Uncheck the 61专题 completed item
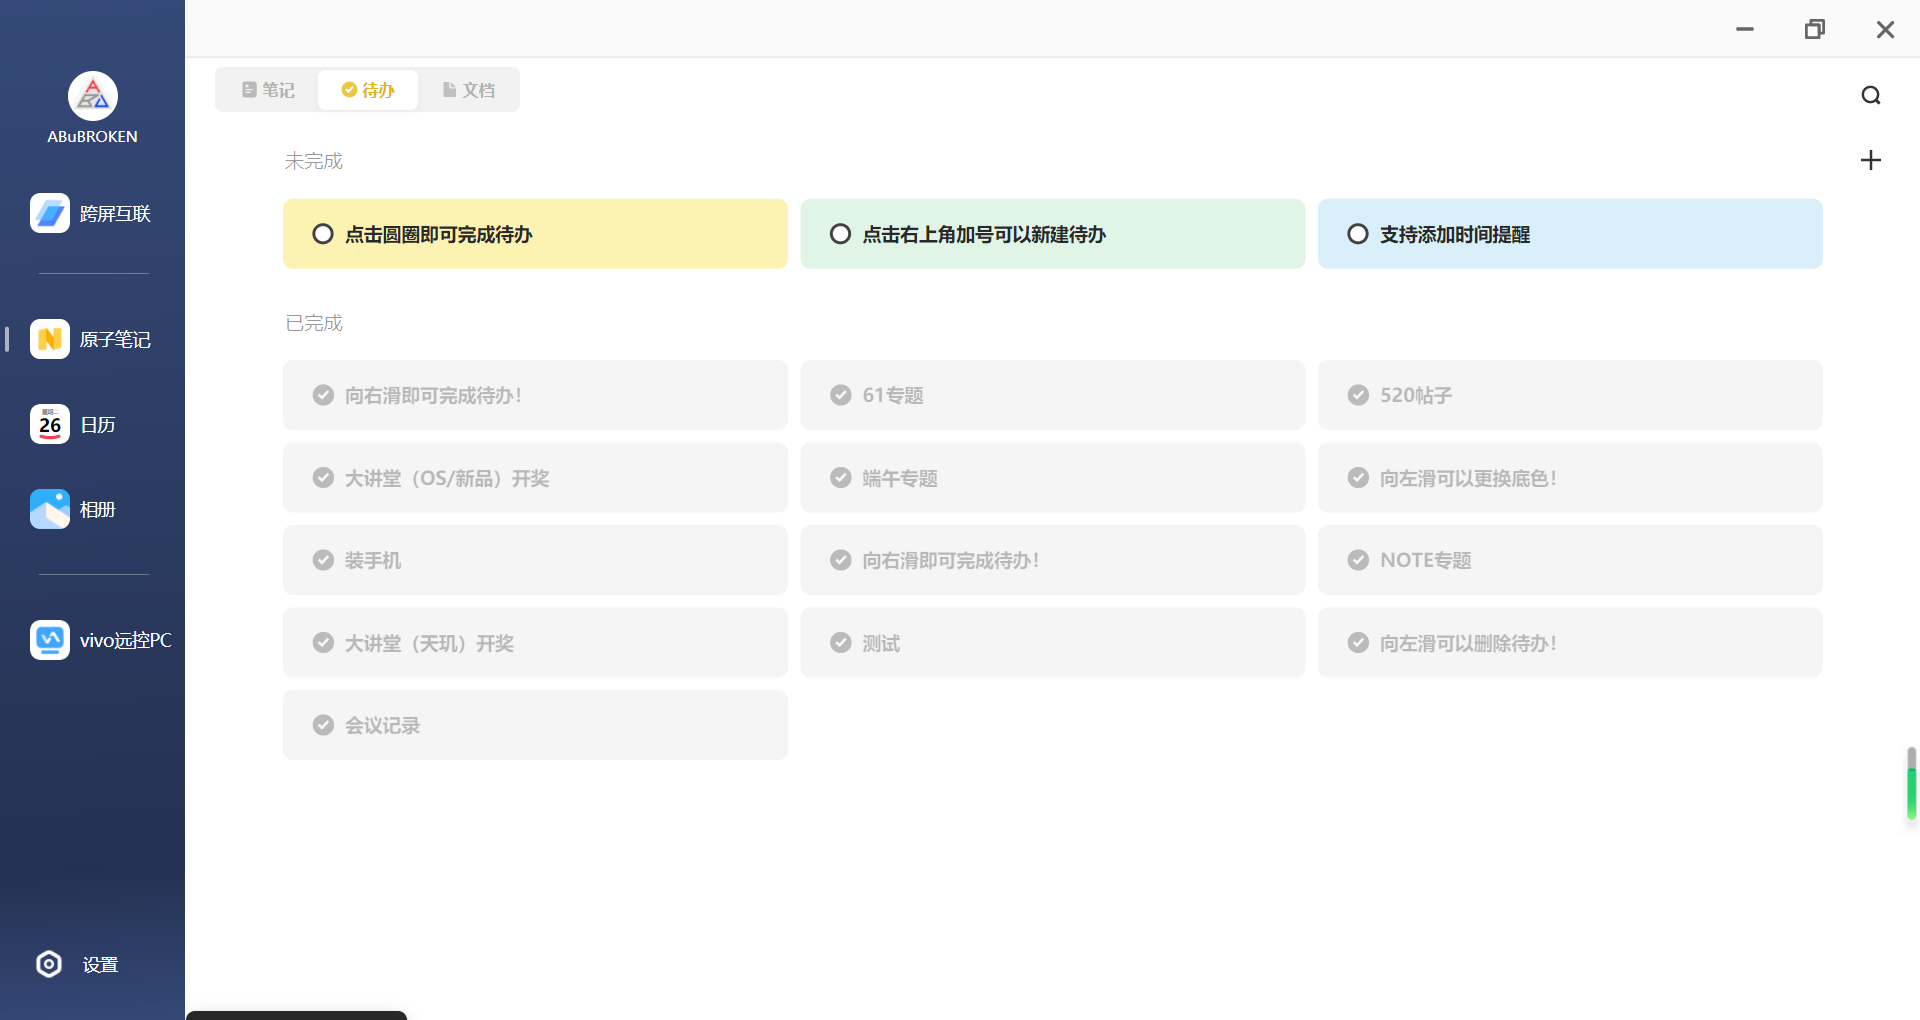 pos(841,395)
